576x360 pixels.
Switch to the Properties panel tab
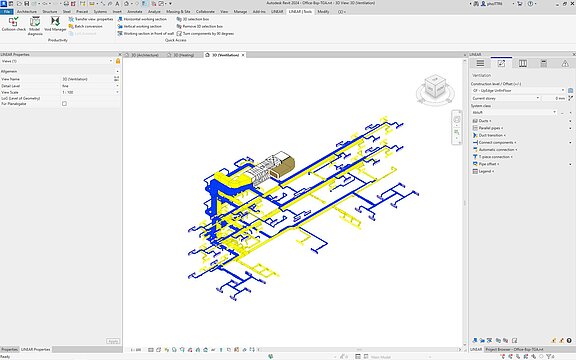9,349
